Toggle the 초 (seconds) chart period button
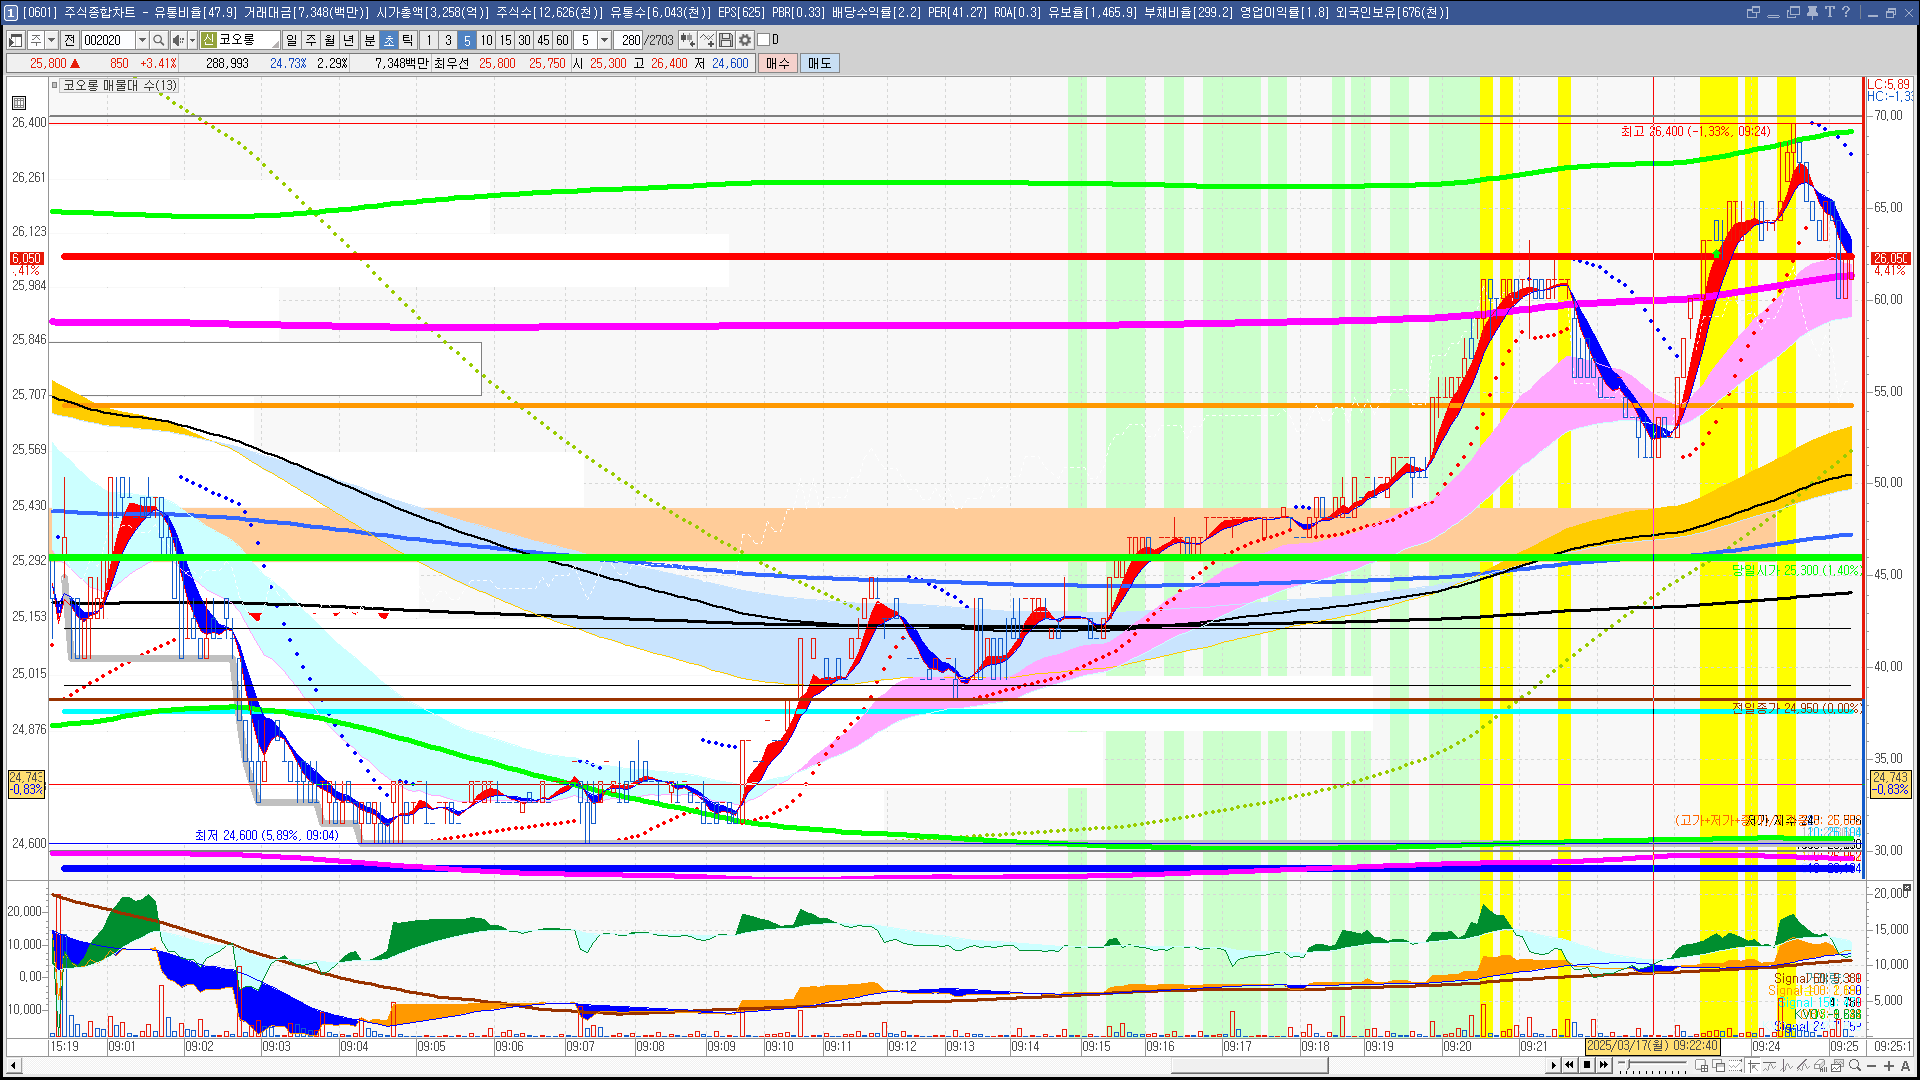This screenshot has width=1920, height=1080. [x=389, y=40]
